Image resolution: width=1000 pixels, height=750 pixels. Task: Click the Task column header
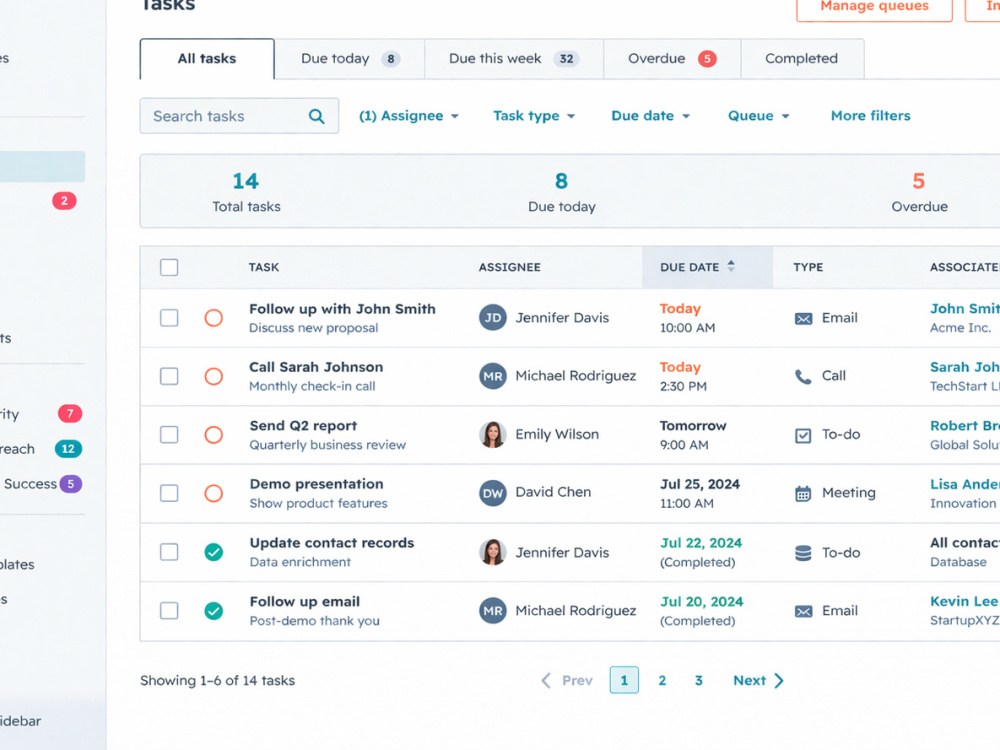point(264,267)
